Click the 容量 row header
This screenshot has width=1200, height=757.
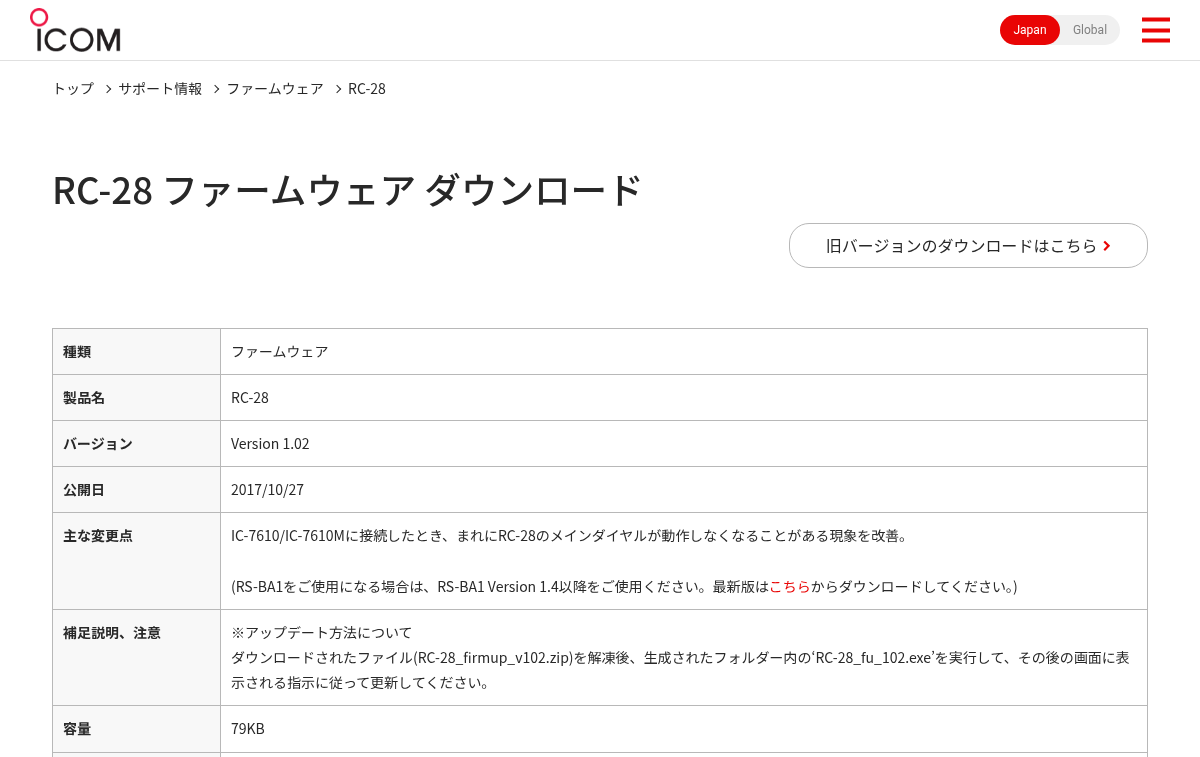pos(136,728)
